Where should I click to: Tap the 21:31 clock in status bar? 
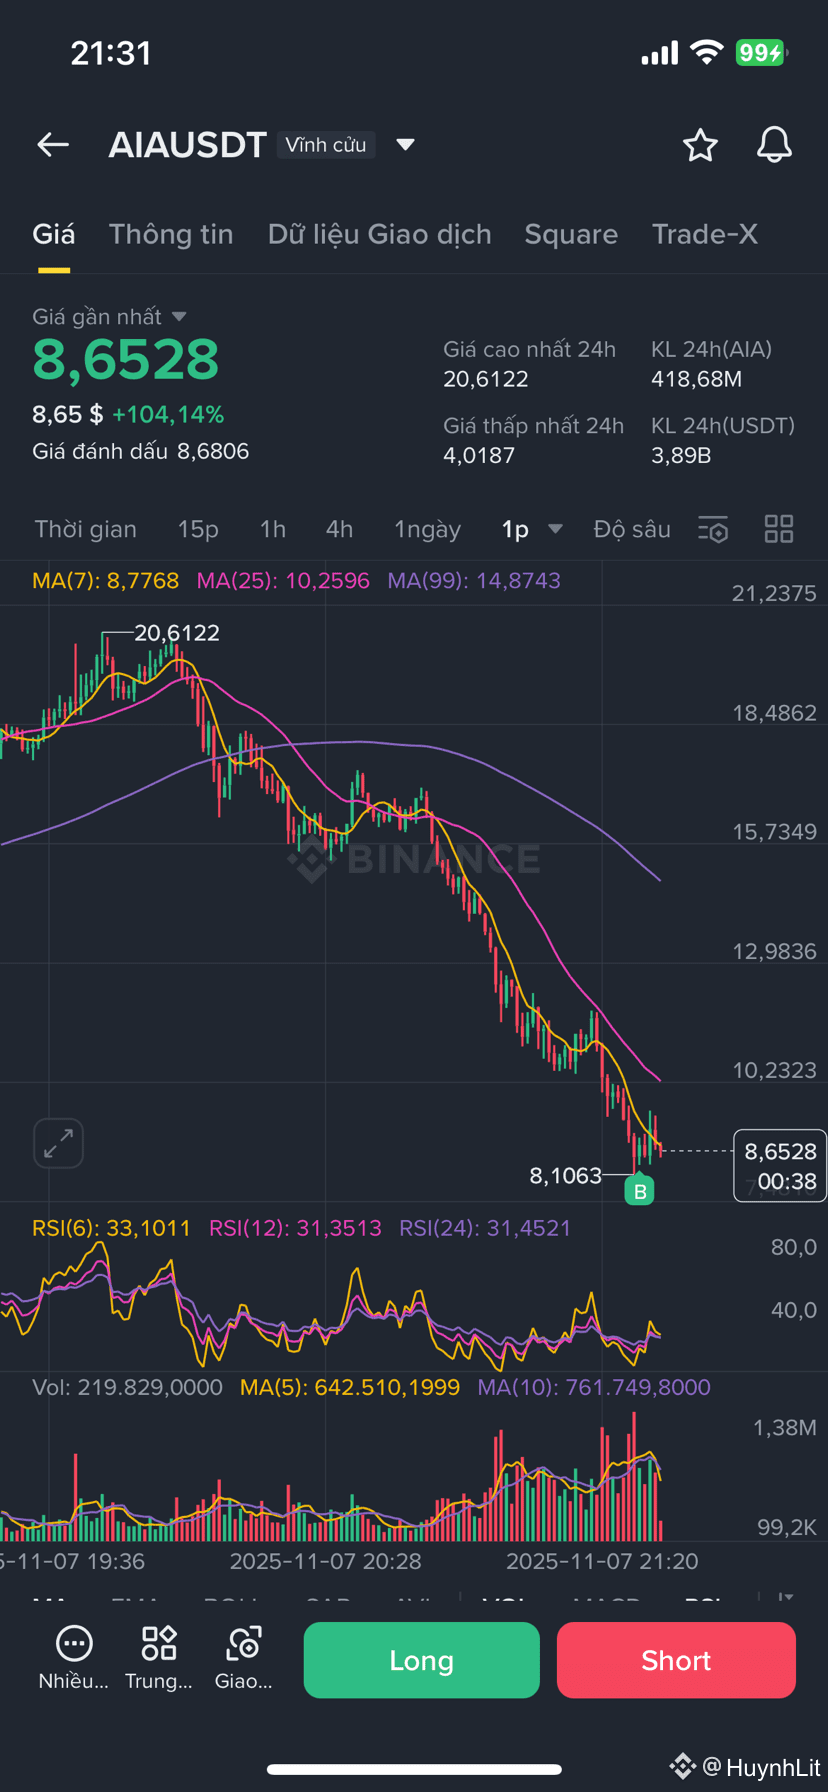click(x=111, y=53)
